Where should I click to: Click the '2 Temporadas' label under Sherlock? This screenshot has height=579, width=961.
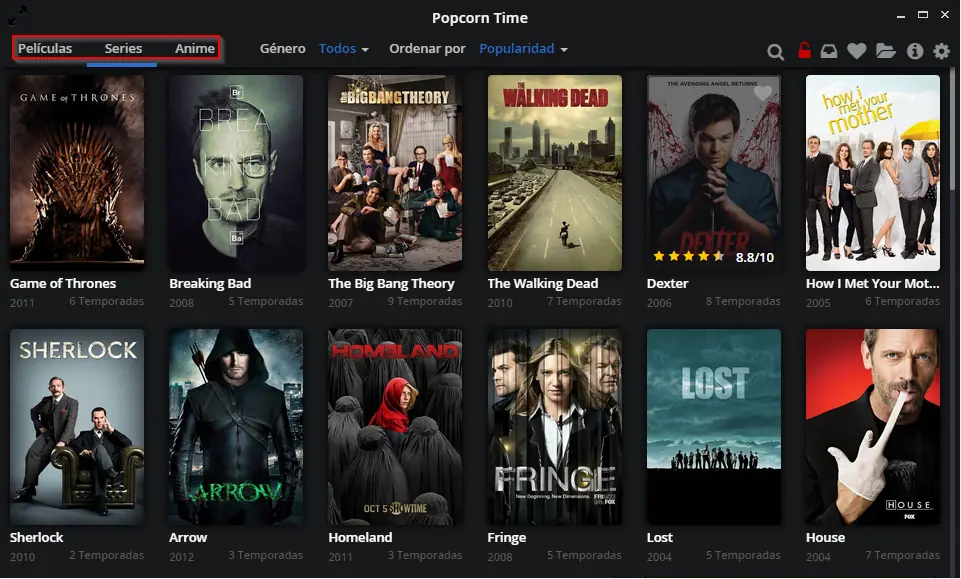[x=107, y=555]
